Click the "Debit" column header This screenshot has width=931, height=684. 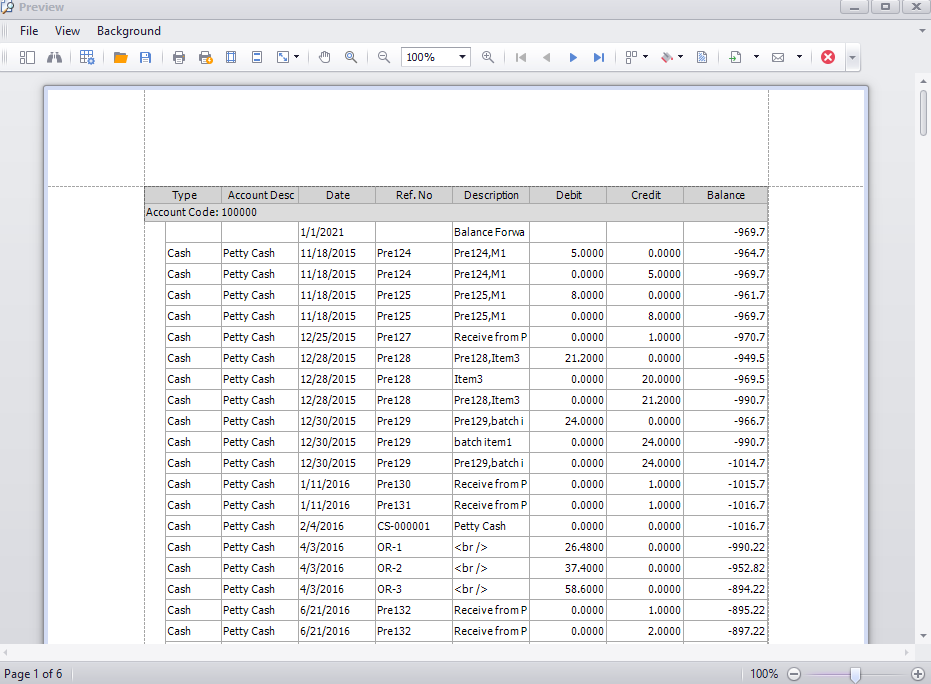[568, 195]
